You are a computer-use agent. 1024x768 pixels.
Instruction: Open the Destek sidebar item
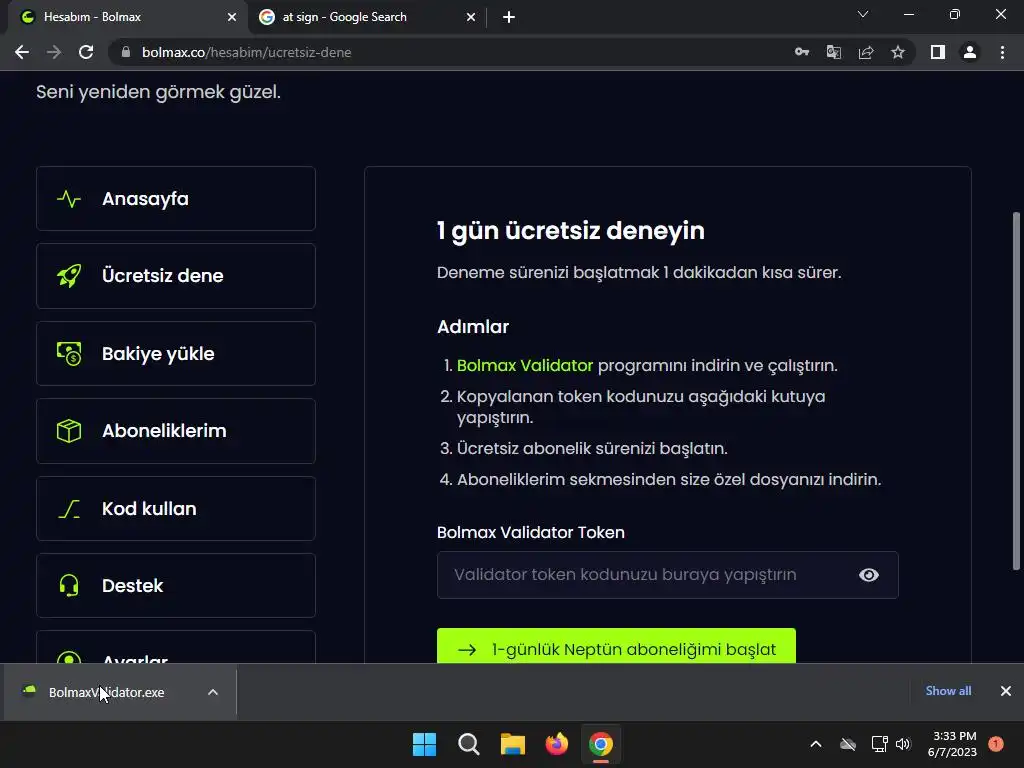[x=176, y=586]
